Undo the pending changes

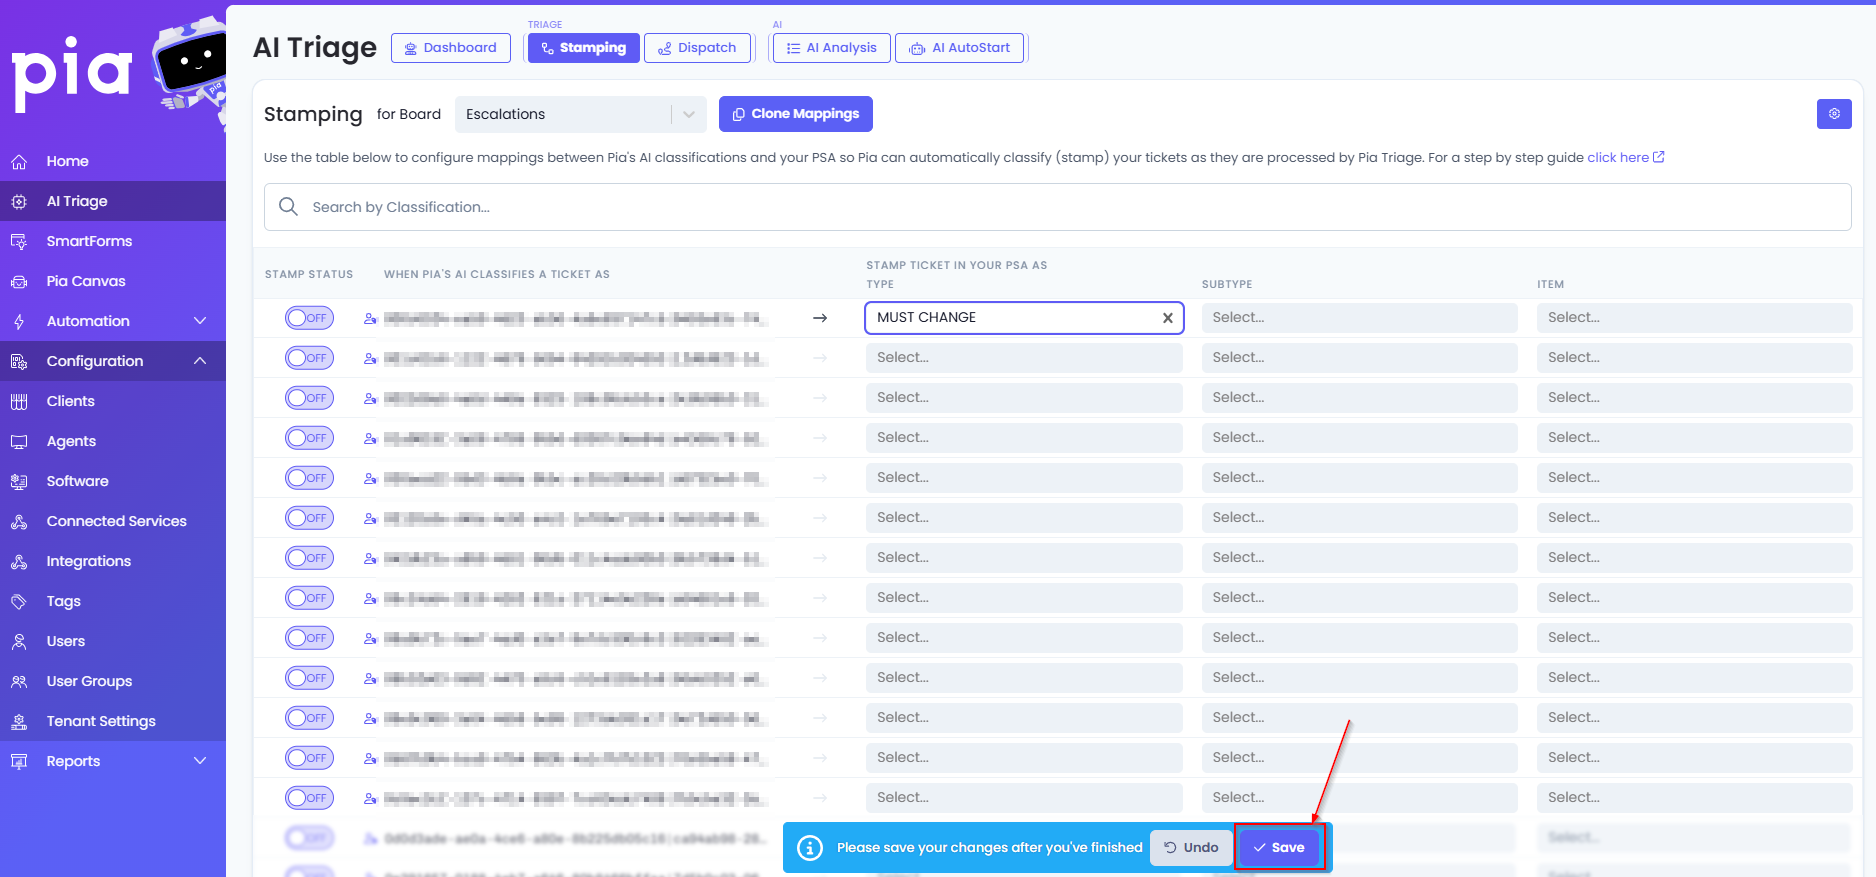coord(1191,848)
